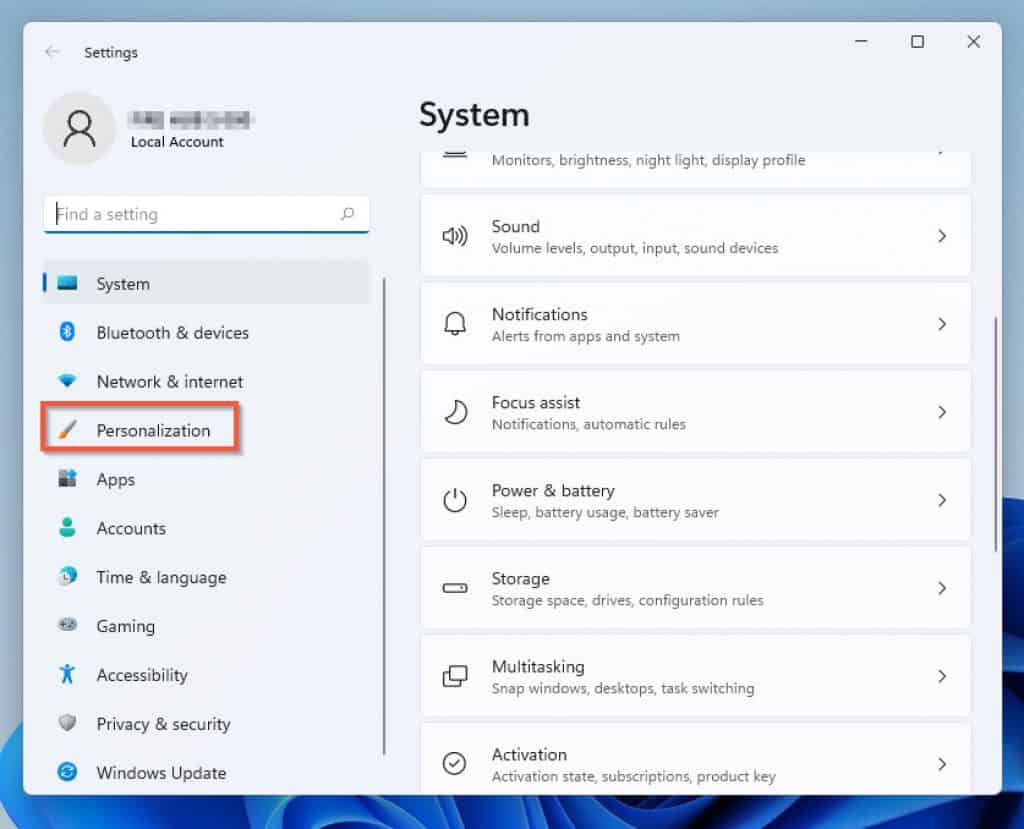
Task: Click the Notifications bell icon
Action: (455, 324)
